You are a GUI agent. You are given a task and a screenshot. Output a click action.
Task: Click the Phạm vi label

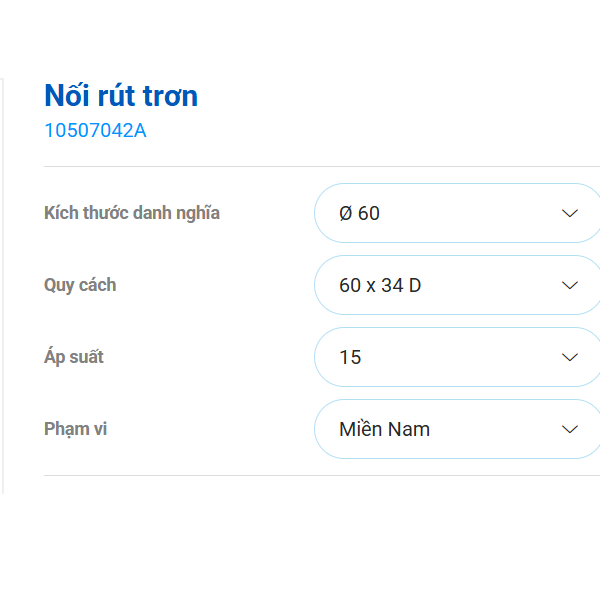click(76, 429)
